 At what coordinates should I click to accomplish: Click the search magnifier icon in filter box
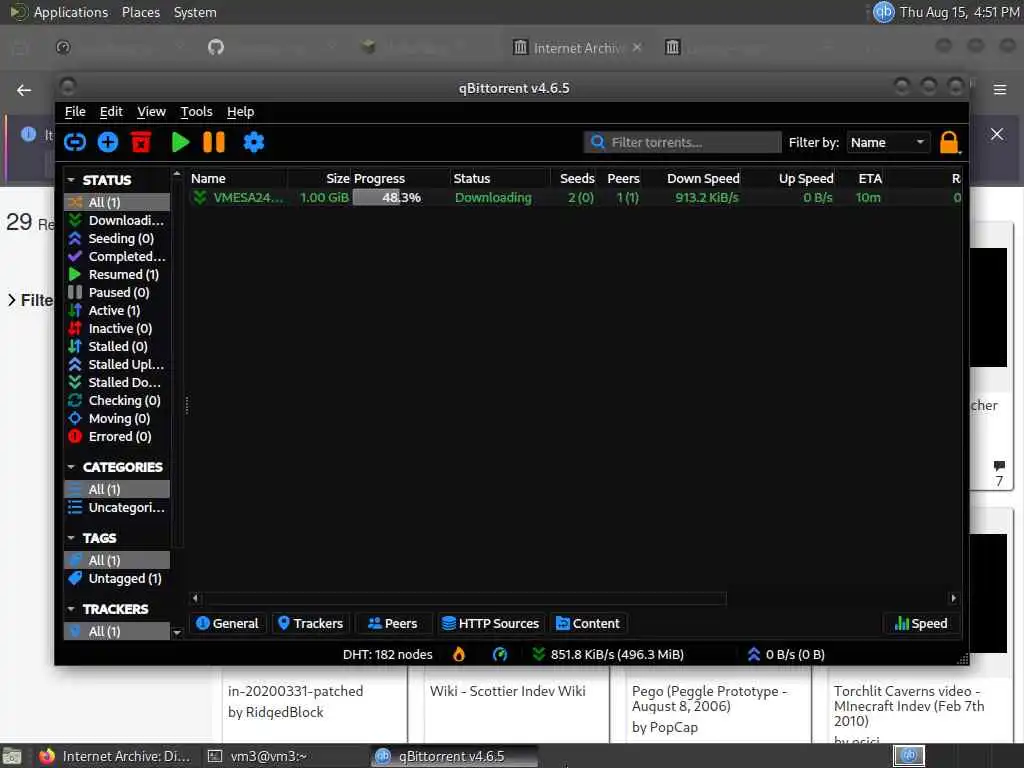tap(597, 142)
